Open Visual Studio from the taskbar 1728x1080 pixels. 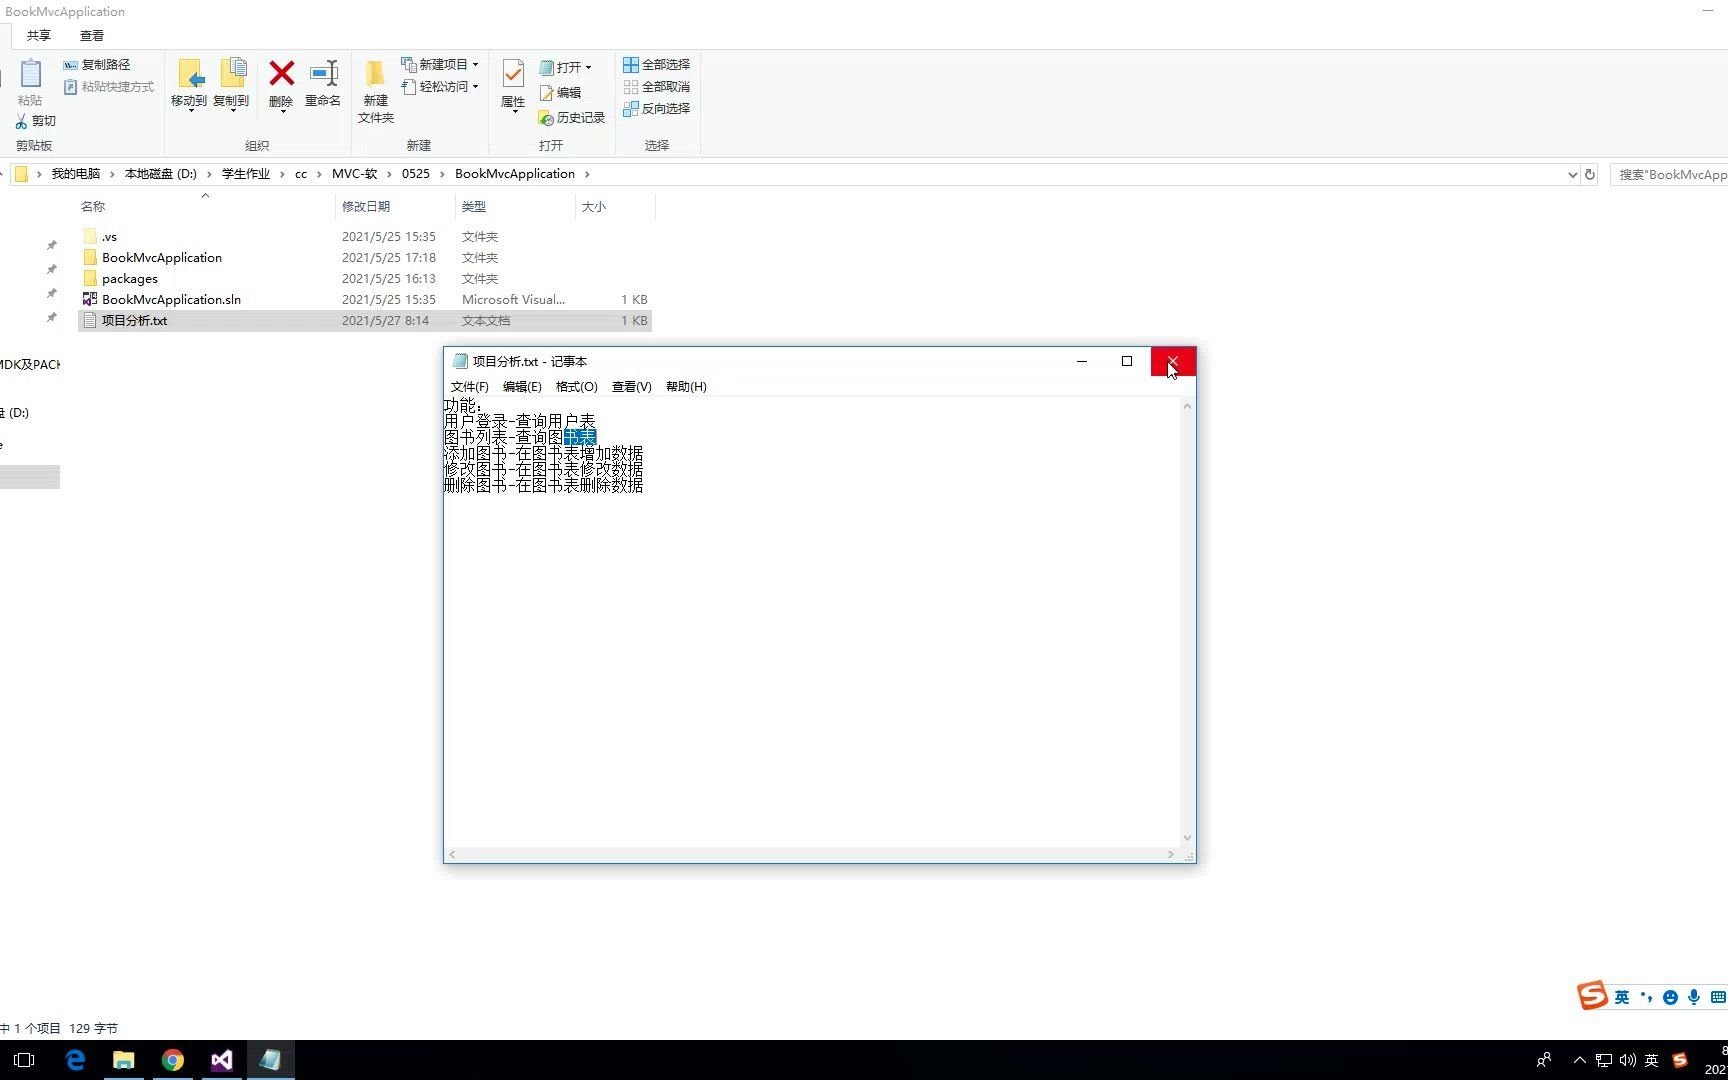pos(222,1060)
